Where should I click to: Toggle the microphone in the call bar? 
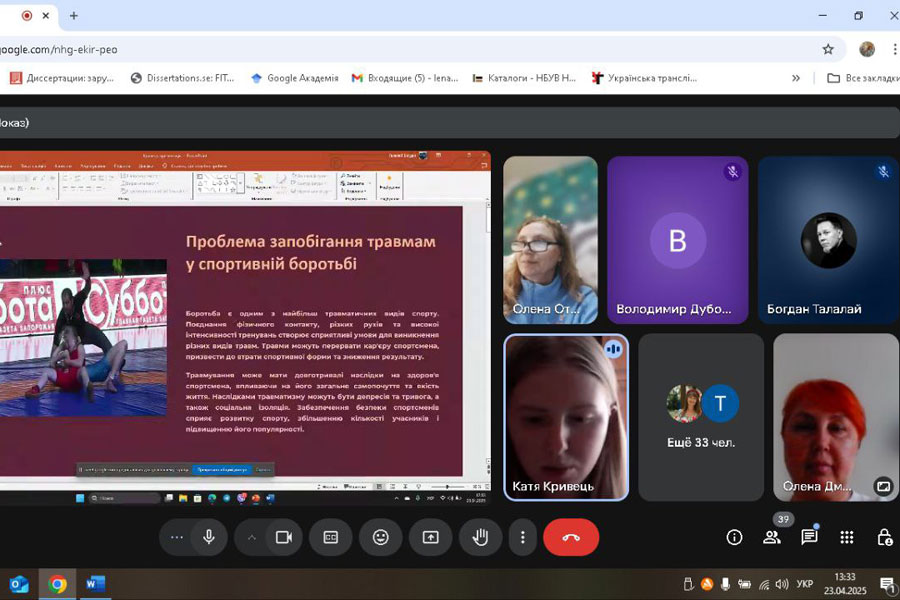209,537
